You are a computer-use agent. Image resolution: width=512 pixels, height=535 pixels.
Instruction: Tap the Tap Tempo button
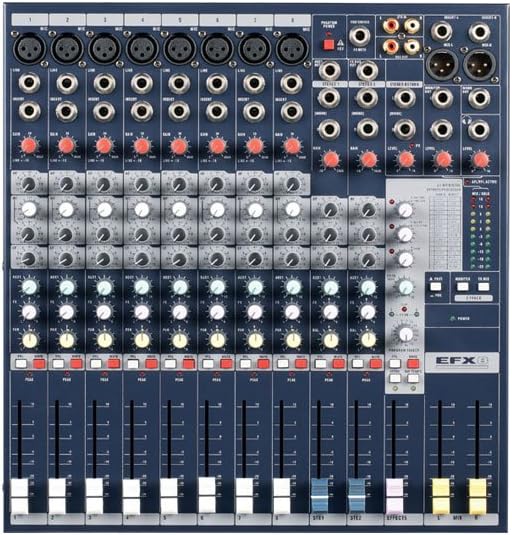pyautogui.click(x=413, y=378)
